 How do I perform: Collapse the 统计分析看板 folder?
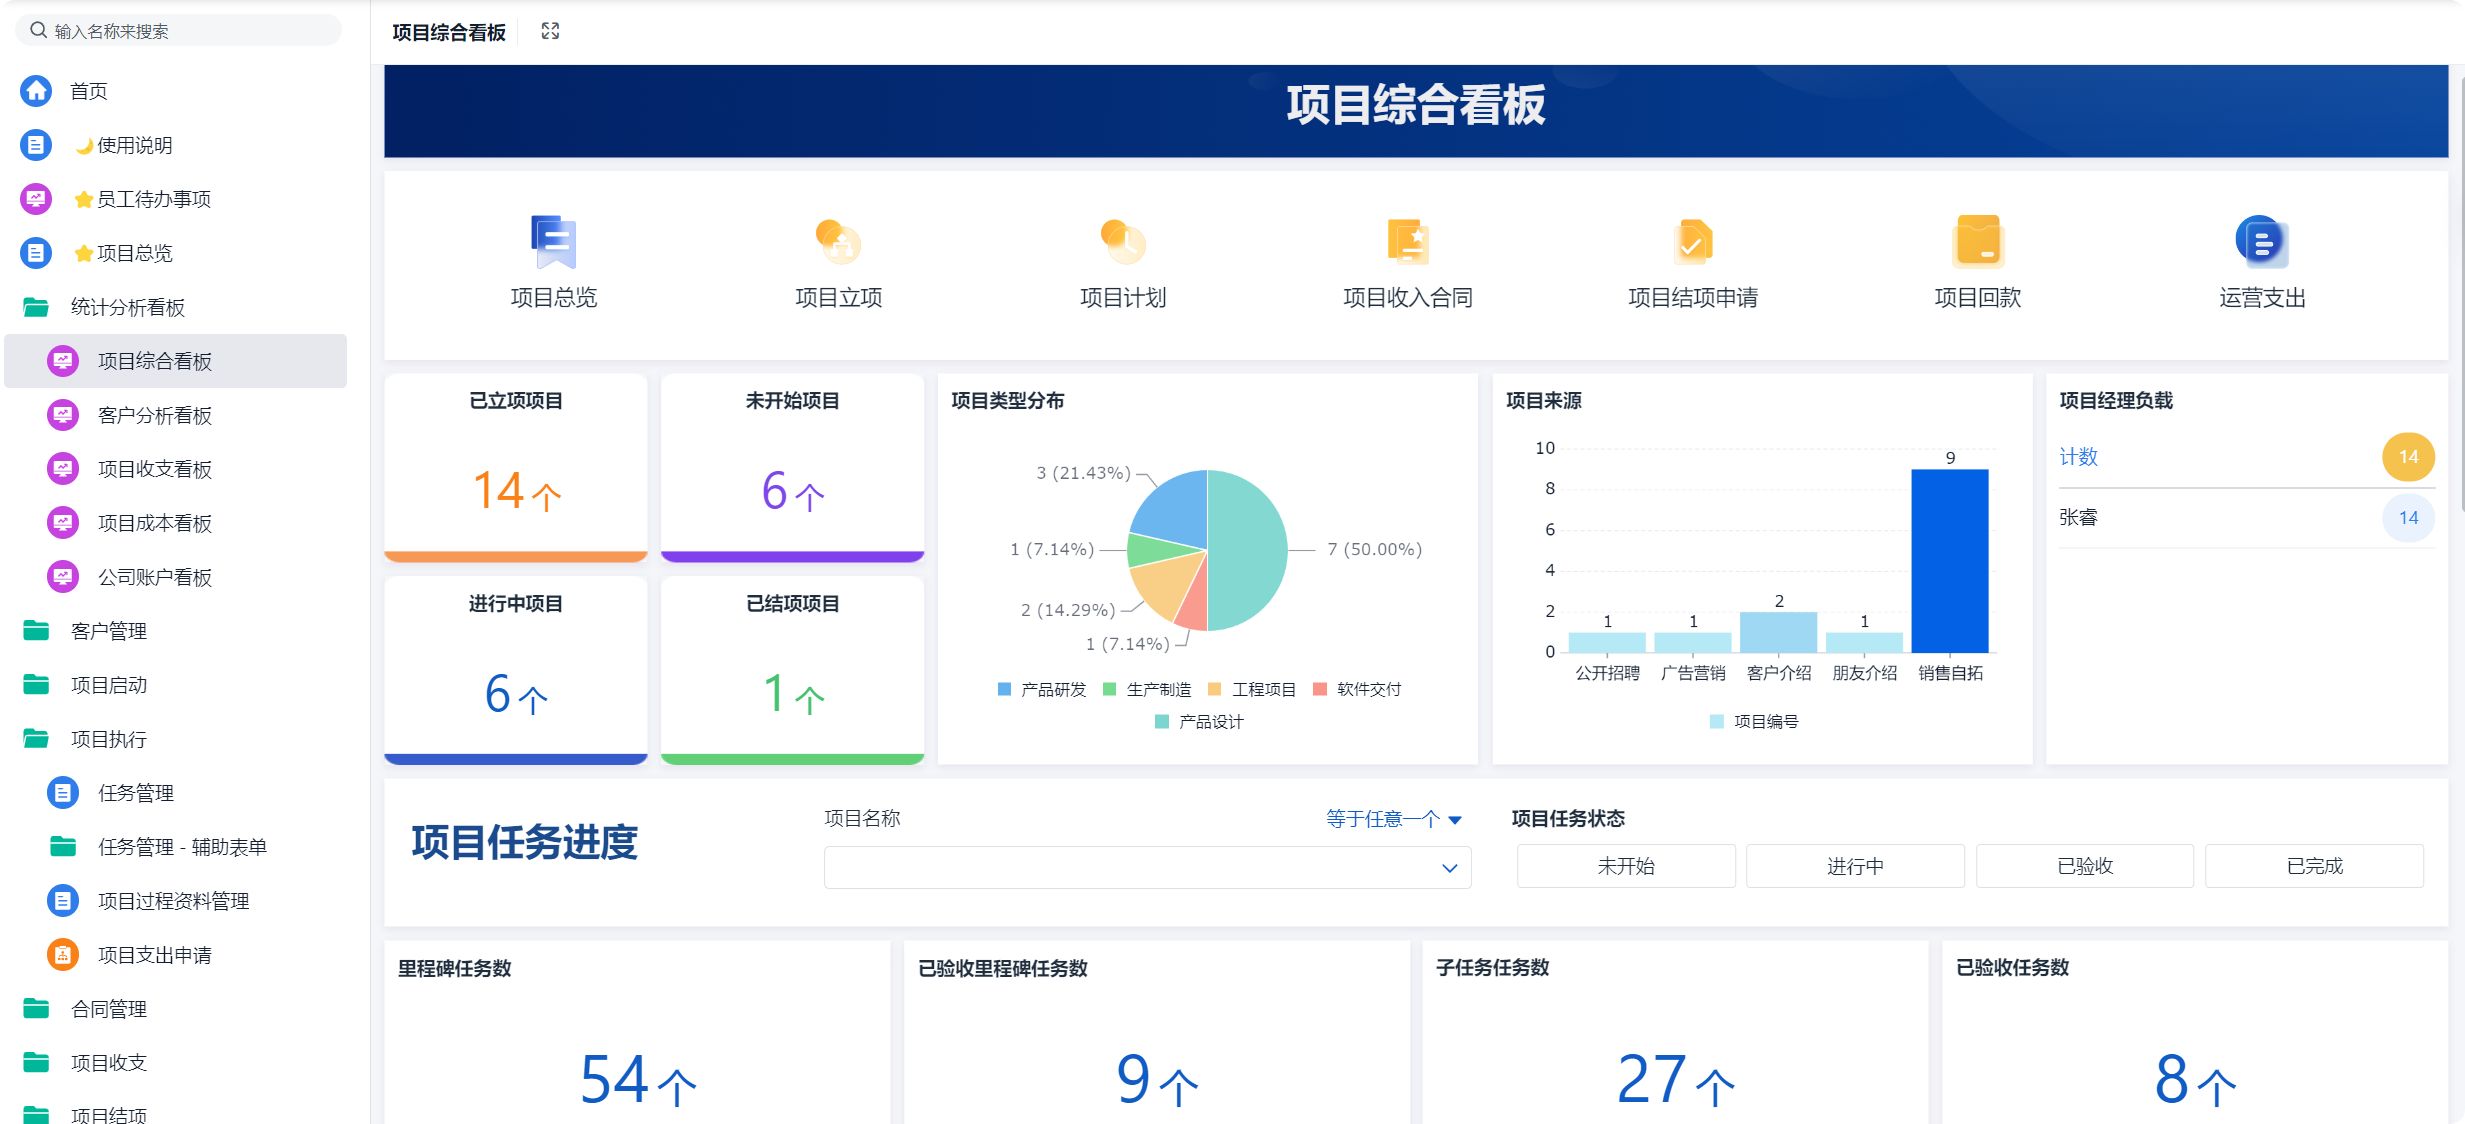tap(127, 307)
